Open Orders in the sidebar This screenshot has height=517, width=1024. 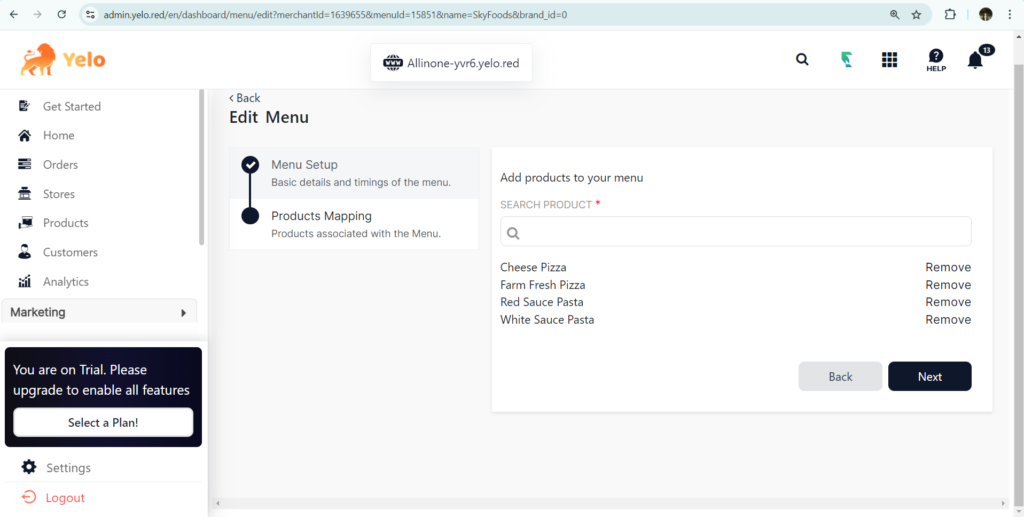click(x=61, y=164)
